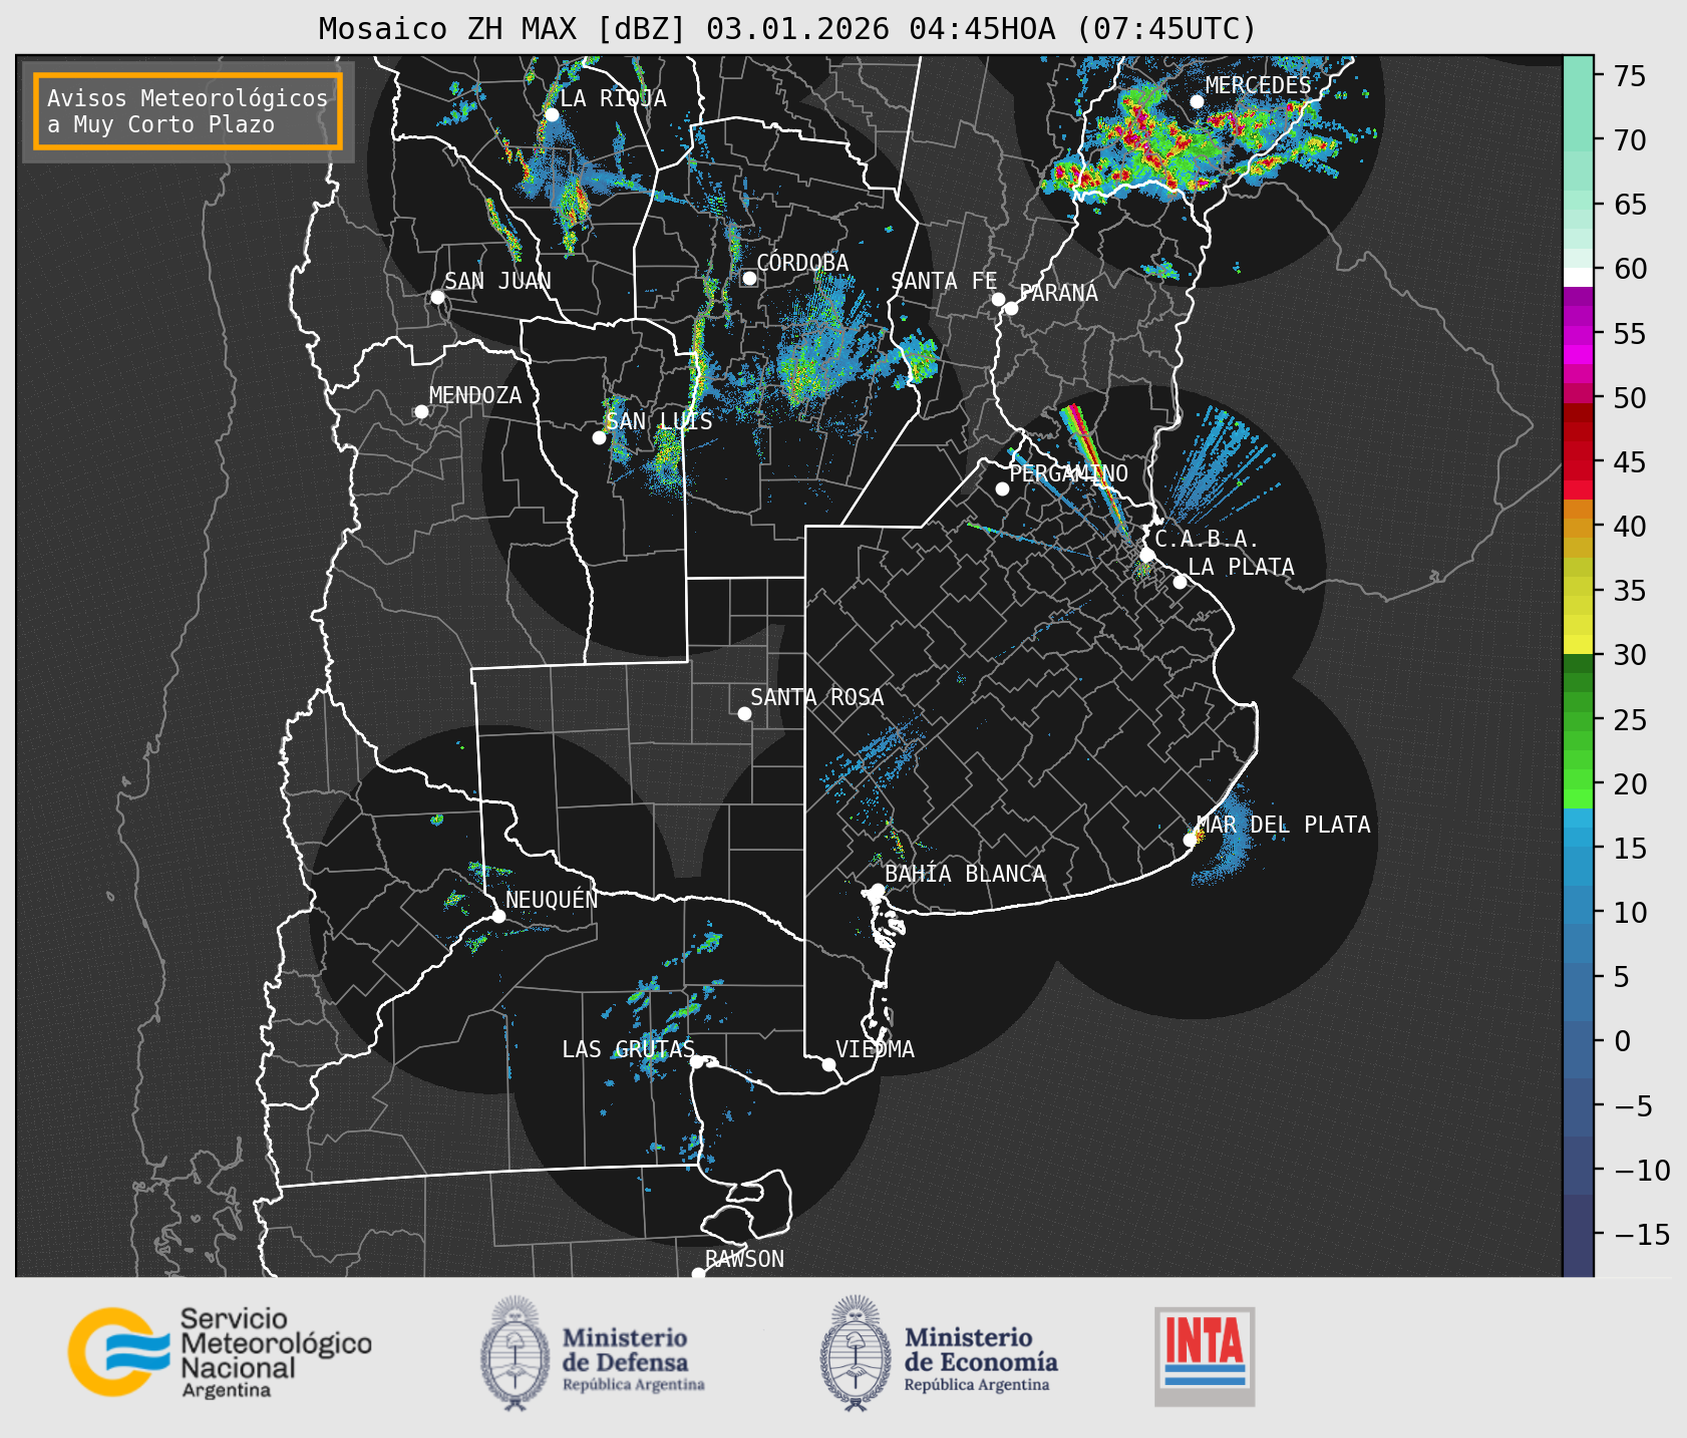Click the BAHÍA BLANCA label text
Image resolution: width=1687 pixels, height=1438 pixels.
pos(965,874)
